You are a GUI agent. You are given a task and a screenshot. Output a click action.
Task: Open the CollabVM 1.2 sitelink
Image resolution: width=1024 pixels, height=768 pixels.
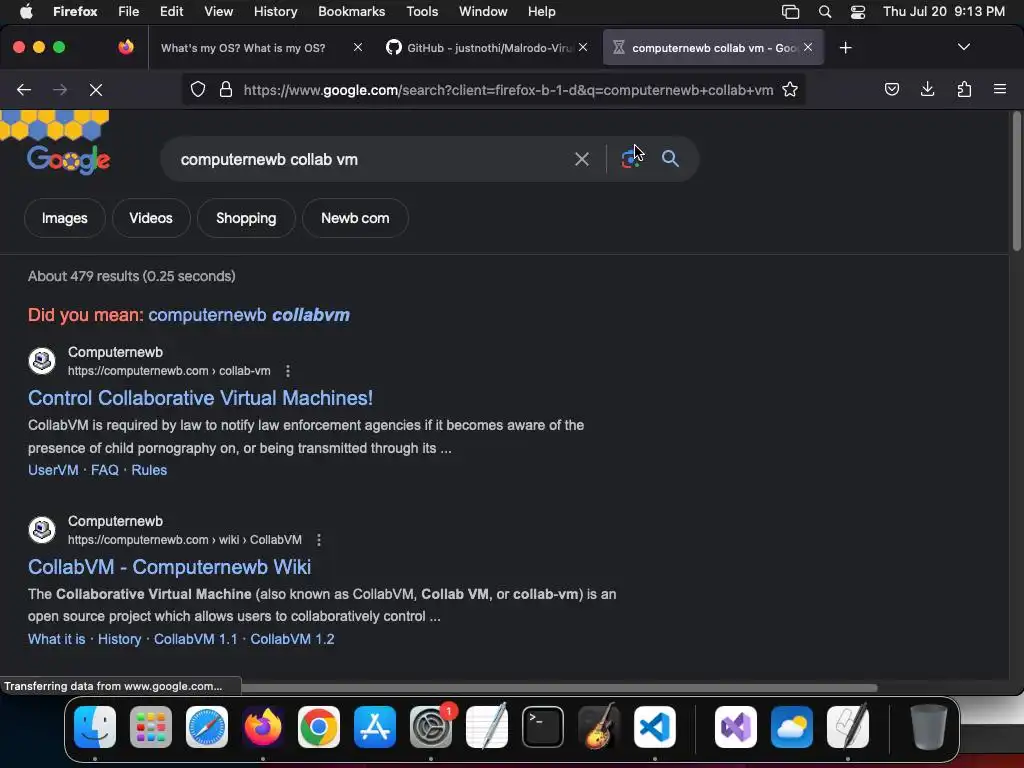click(293, 639)
